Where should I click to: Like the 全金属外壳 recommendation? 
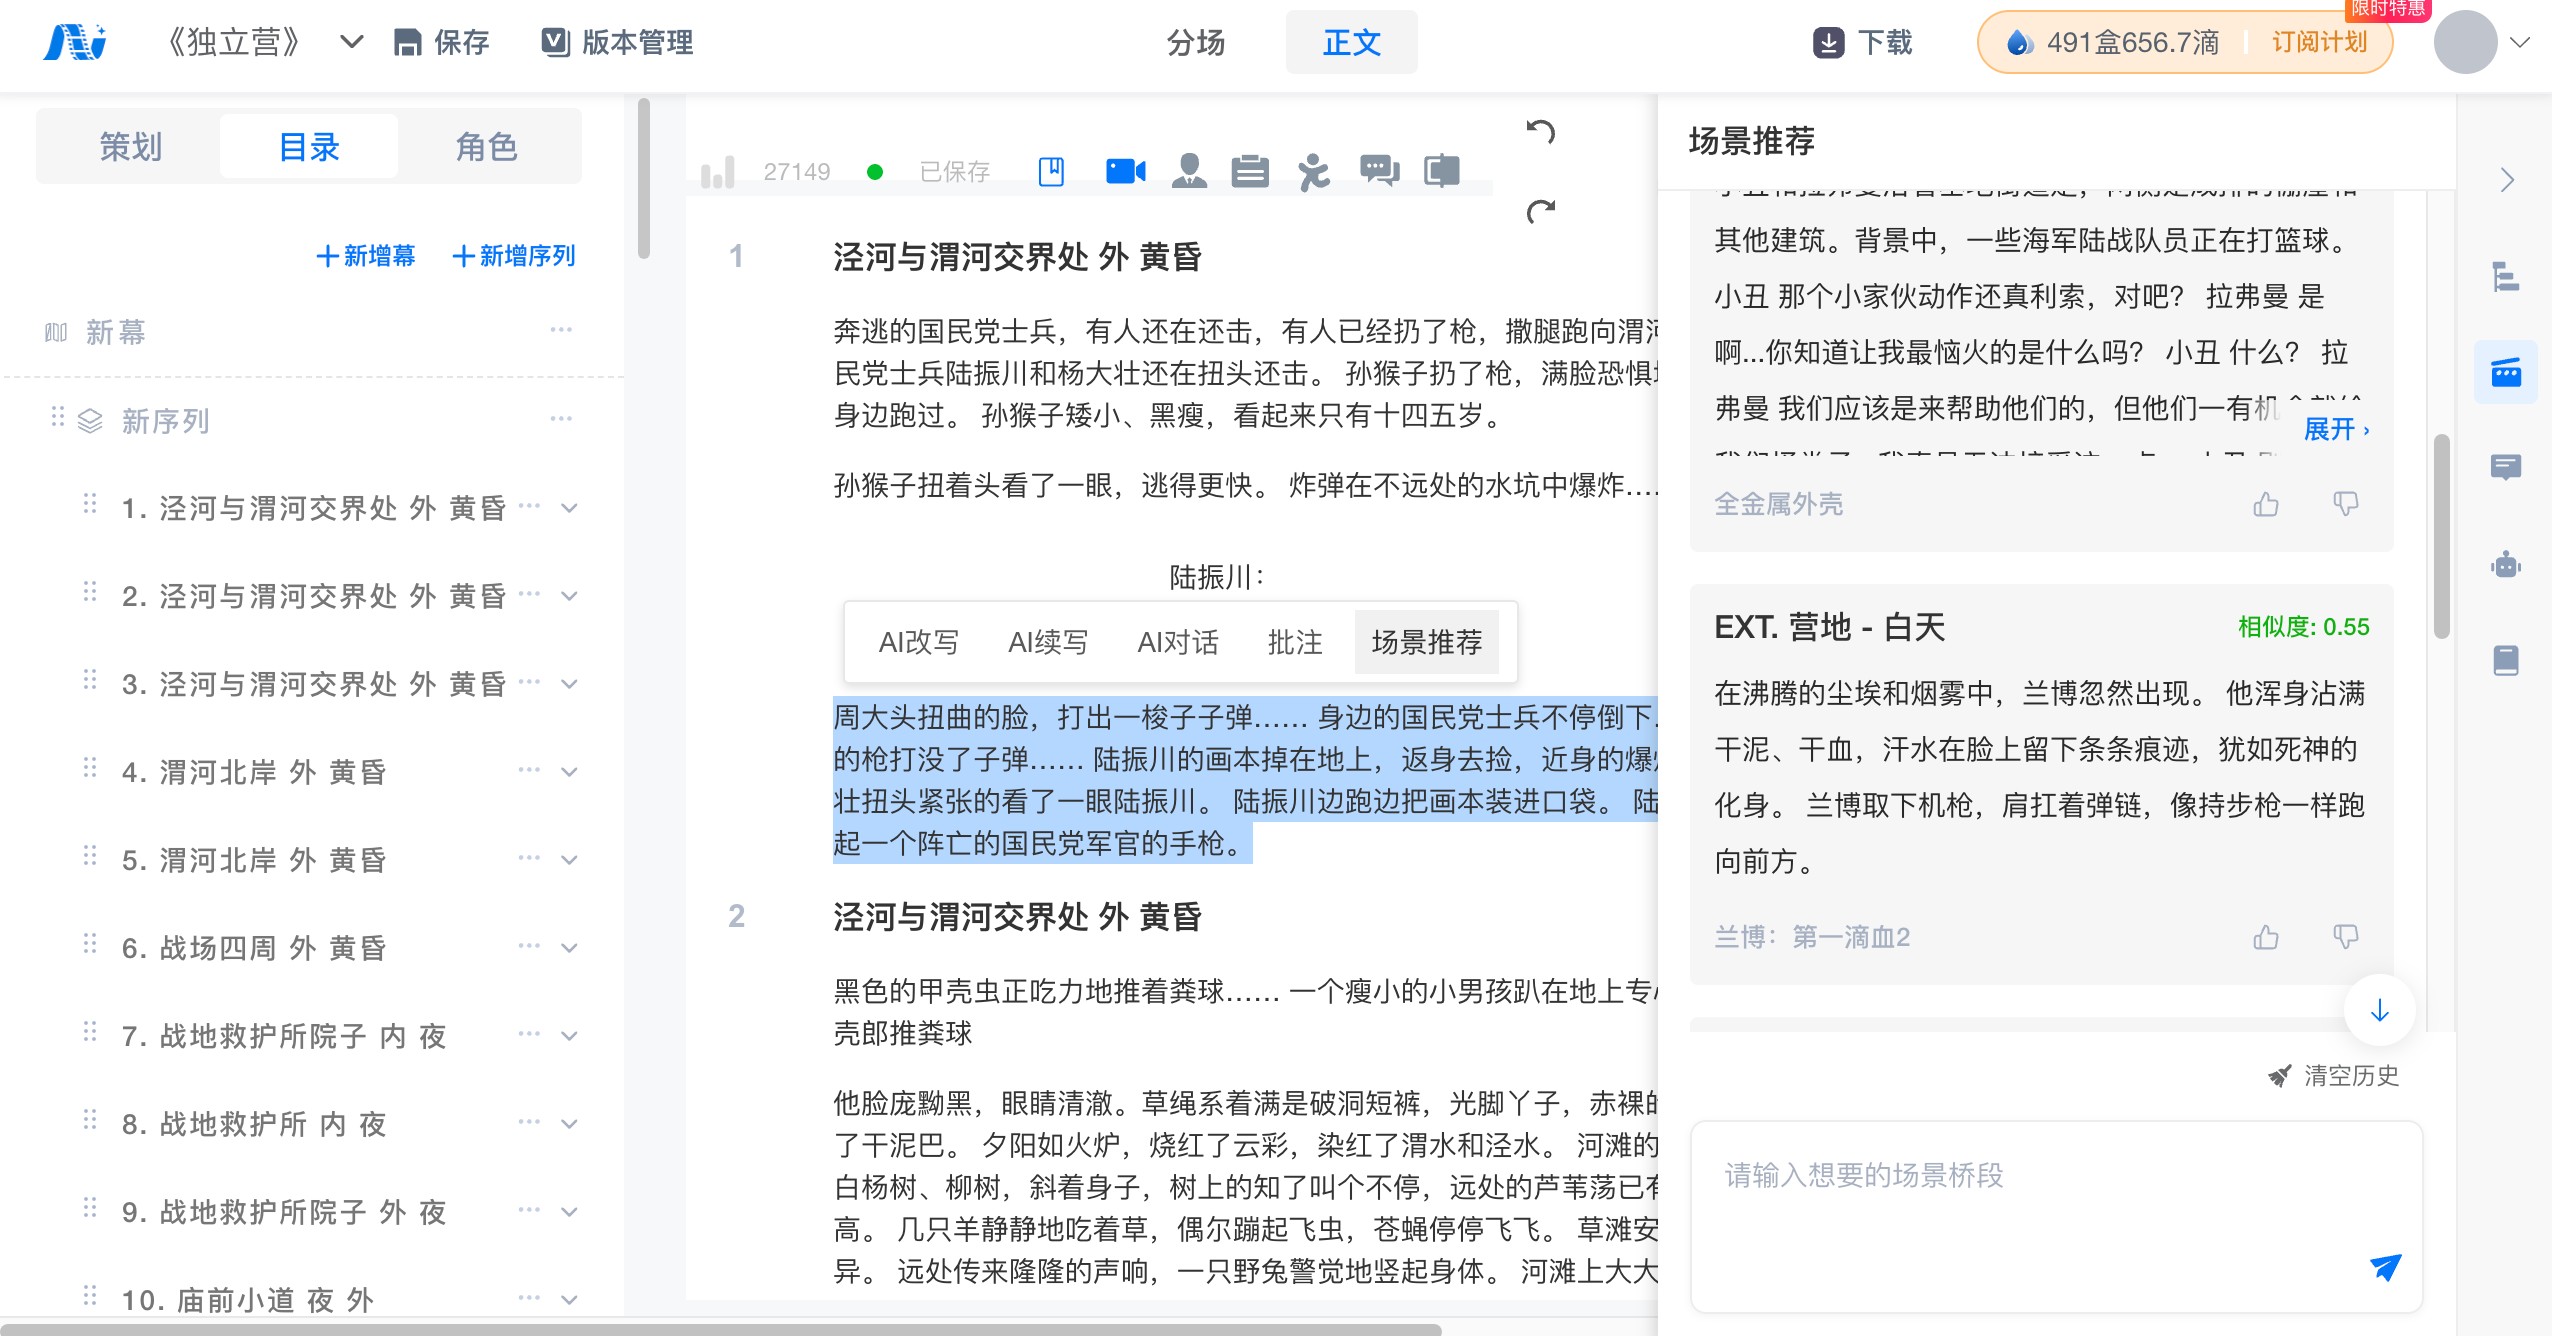tap(2266, 504)
